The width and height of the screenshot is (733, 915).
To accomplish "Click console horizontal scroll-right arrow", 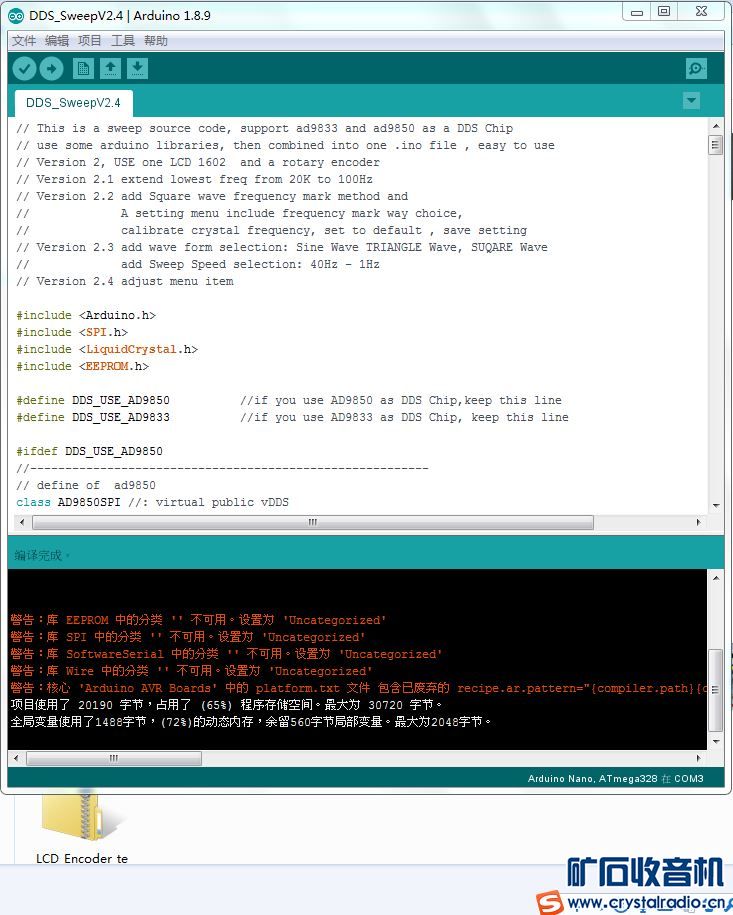I will click(699, 758).
